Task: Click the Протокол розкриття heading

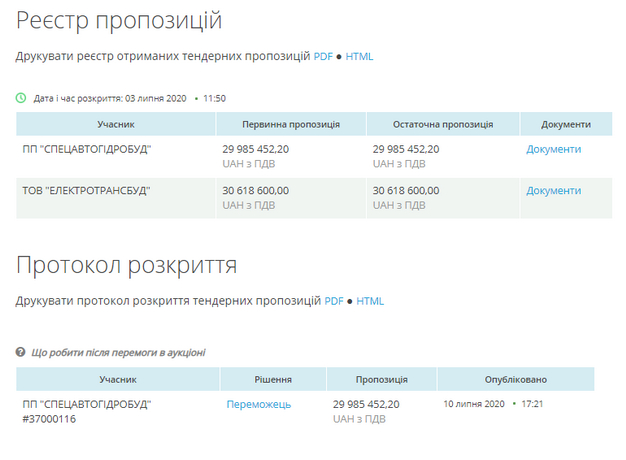Action: (126, 265)
